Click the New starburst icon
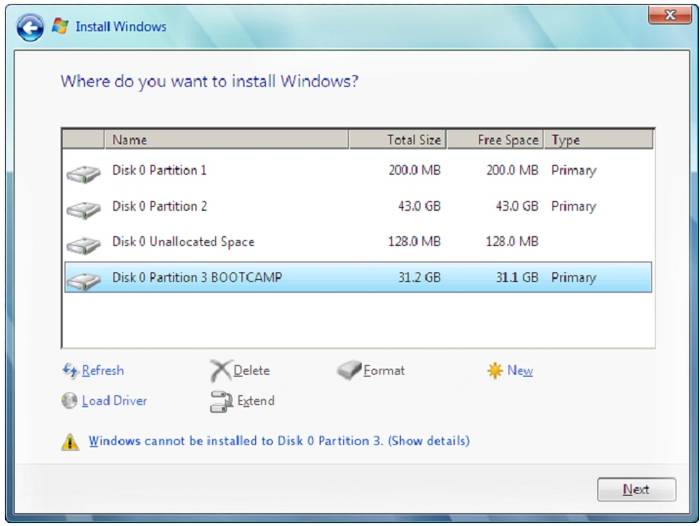 [494, 371]
